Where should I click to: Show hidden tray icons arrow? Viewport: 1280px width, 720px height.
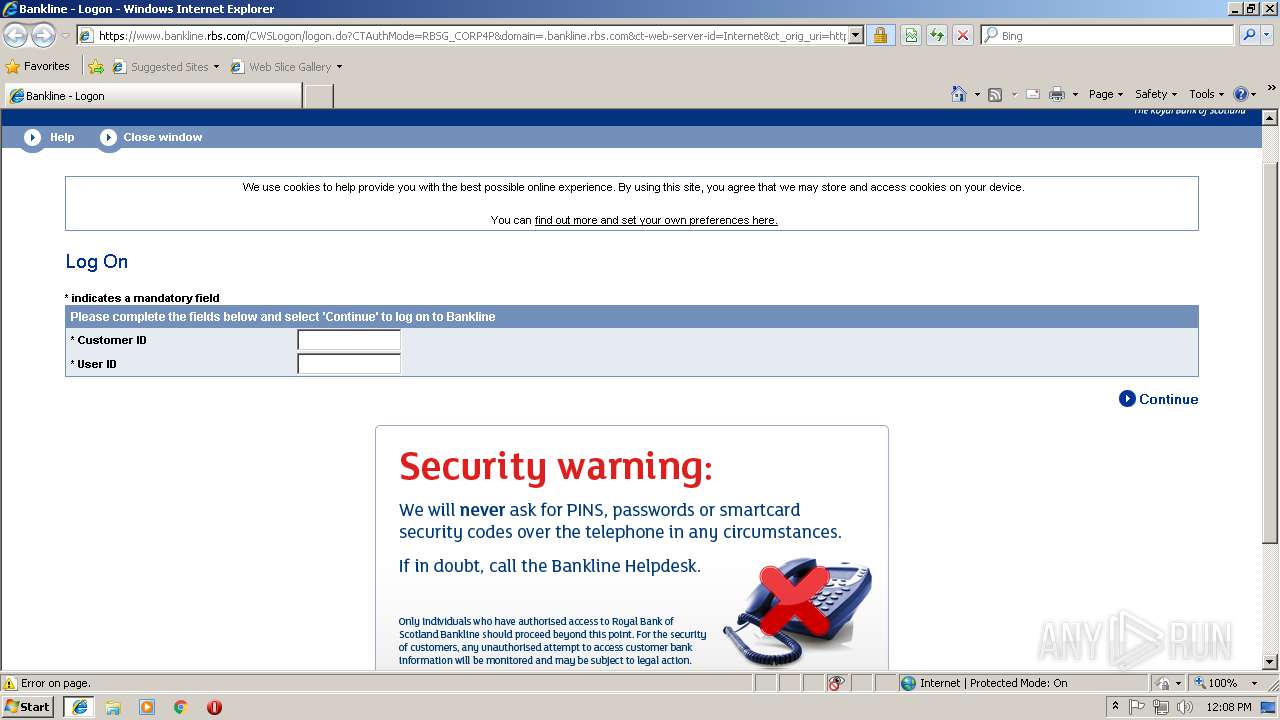1115,707
